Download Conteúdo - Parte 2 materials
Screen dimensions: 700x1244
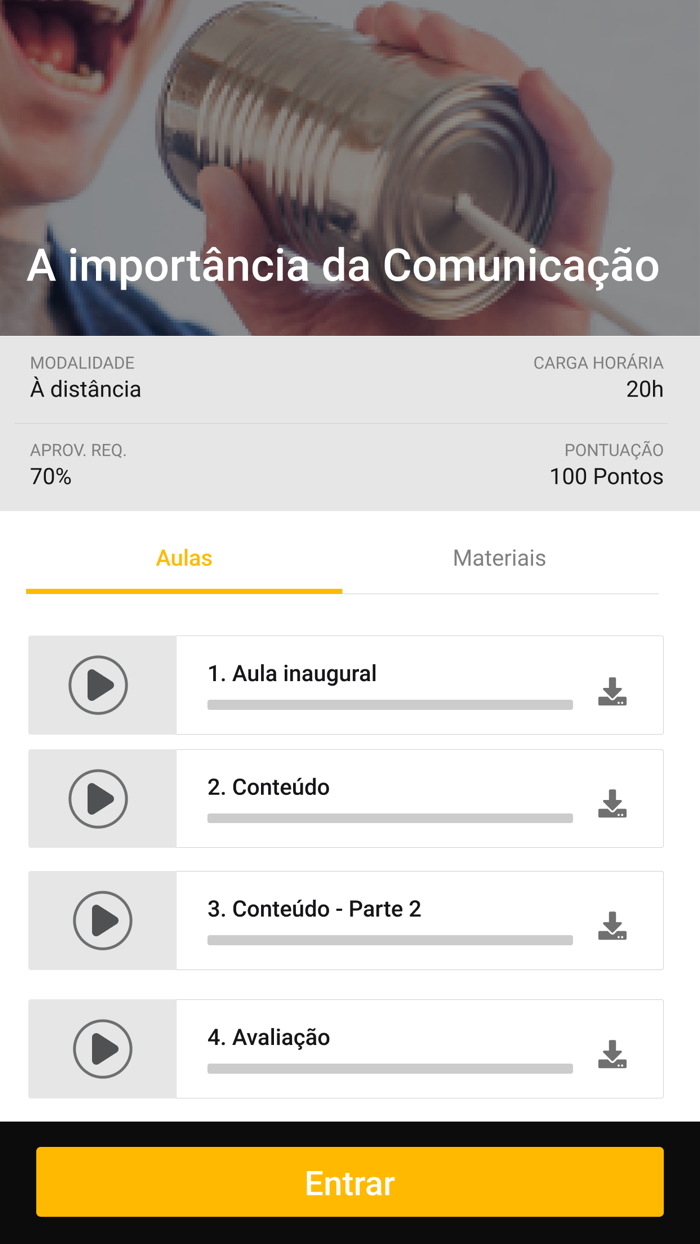click(613, 923)
